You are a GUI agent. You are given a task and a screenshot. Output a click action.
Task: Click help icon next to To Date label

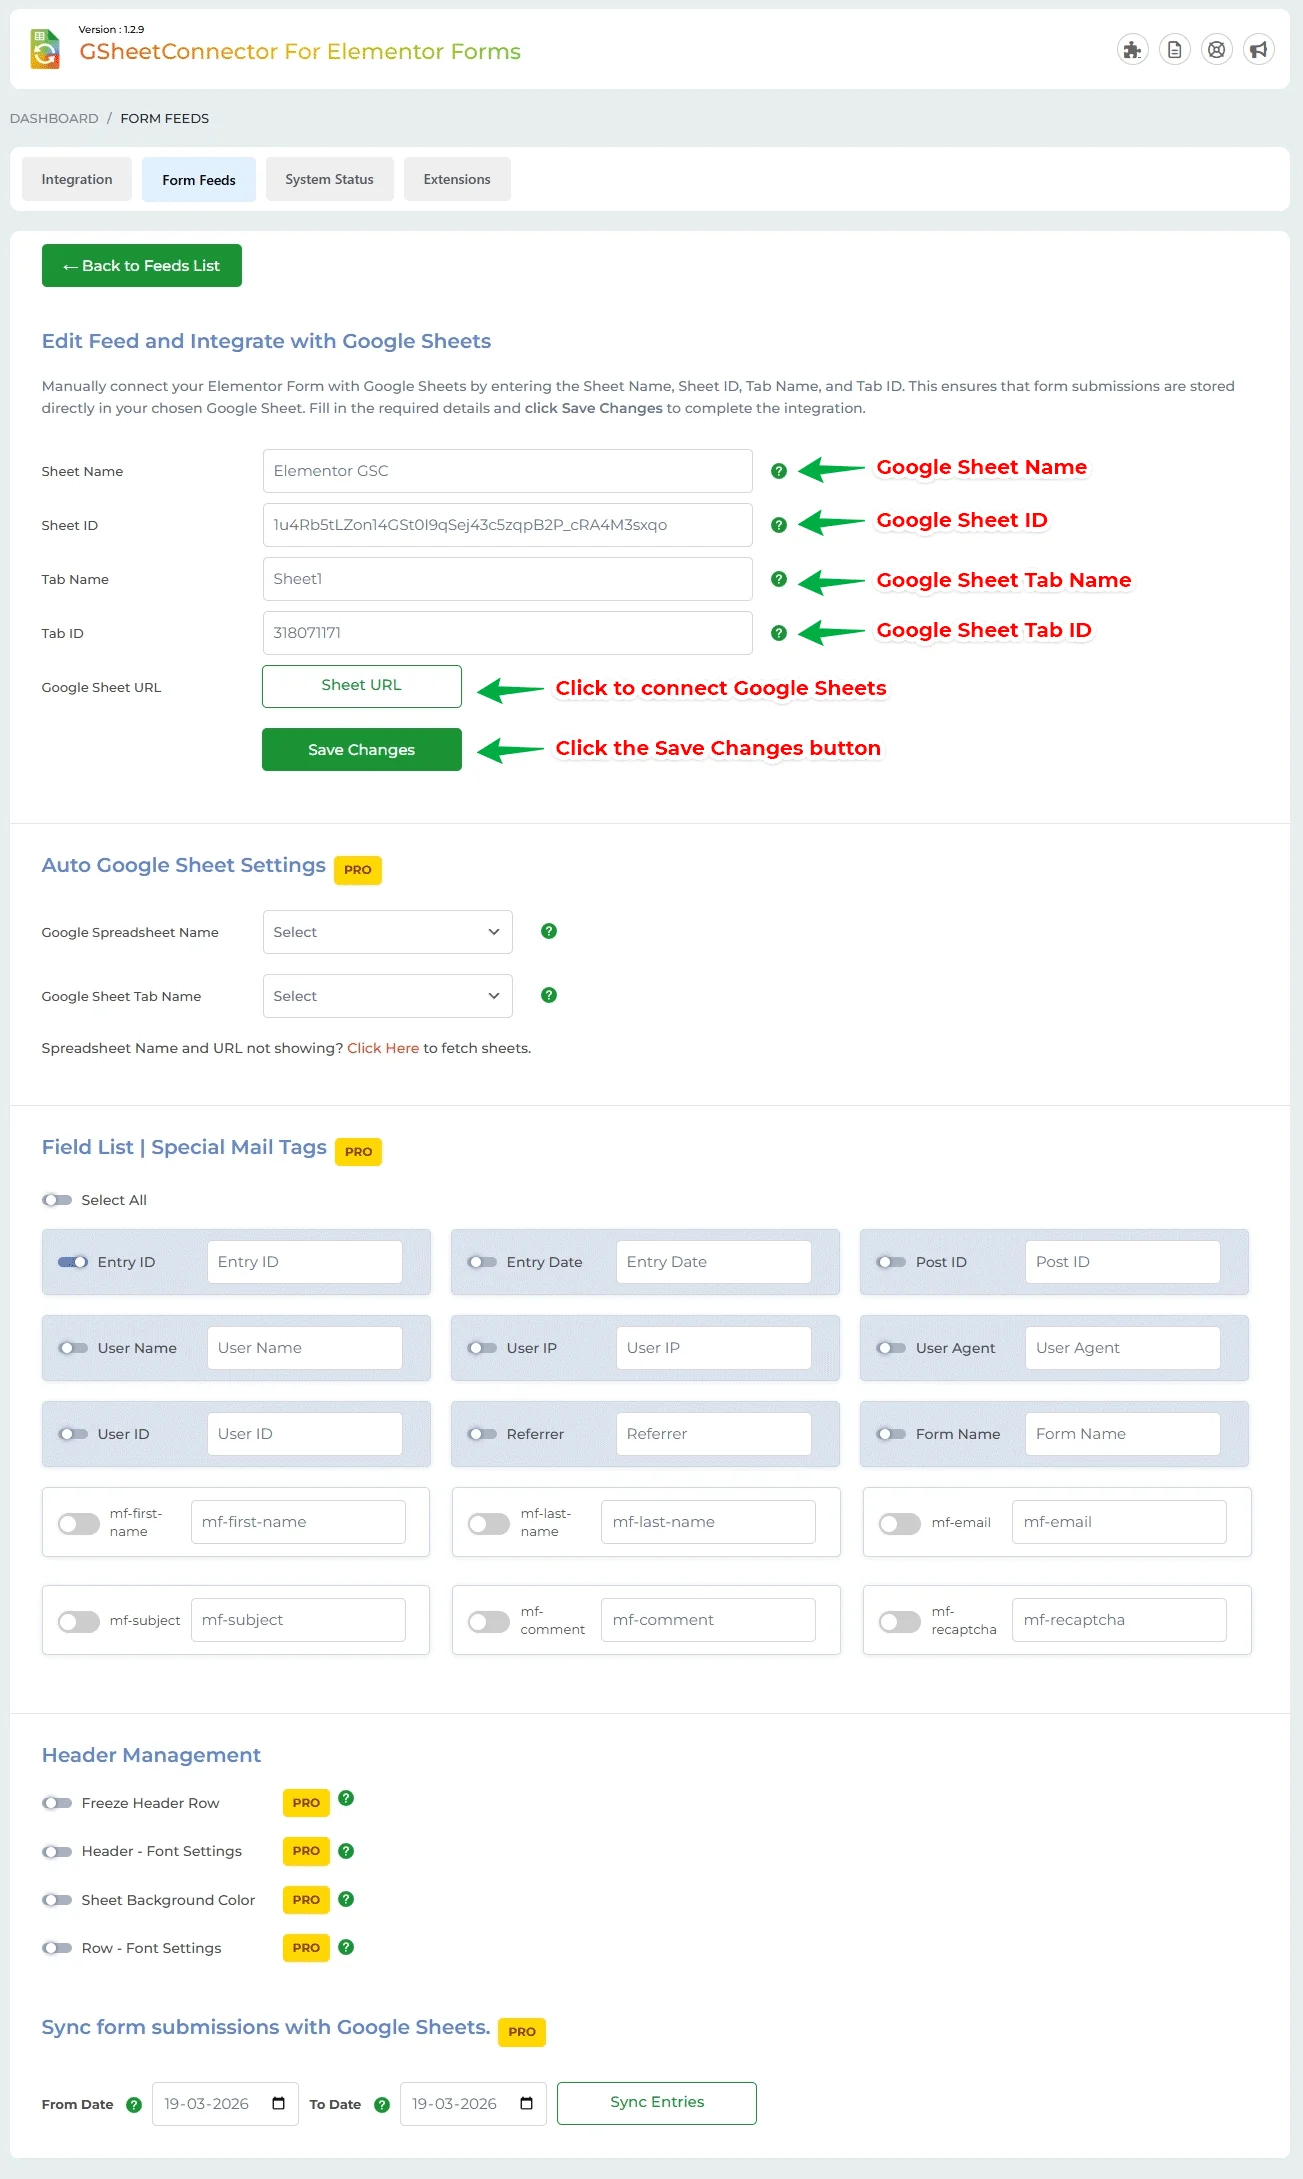382,2105
